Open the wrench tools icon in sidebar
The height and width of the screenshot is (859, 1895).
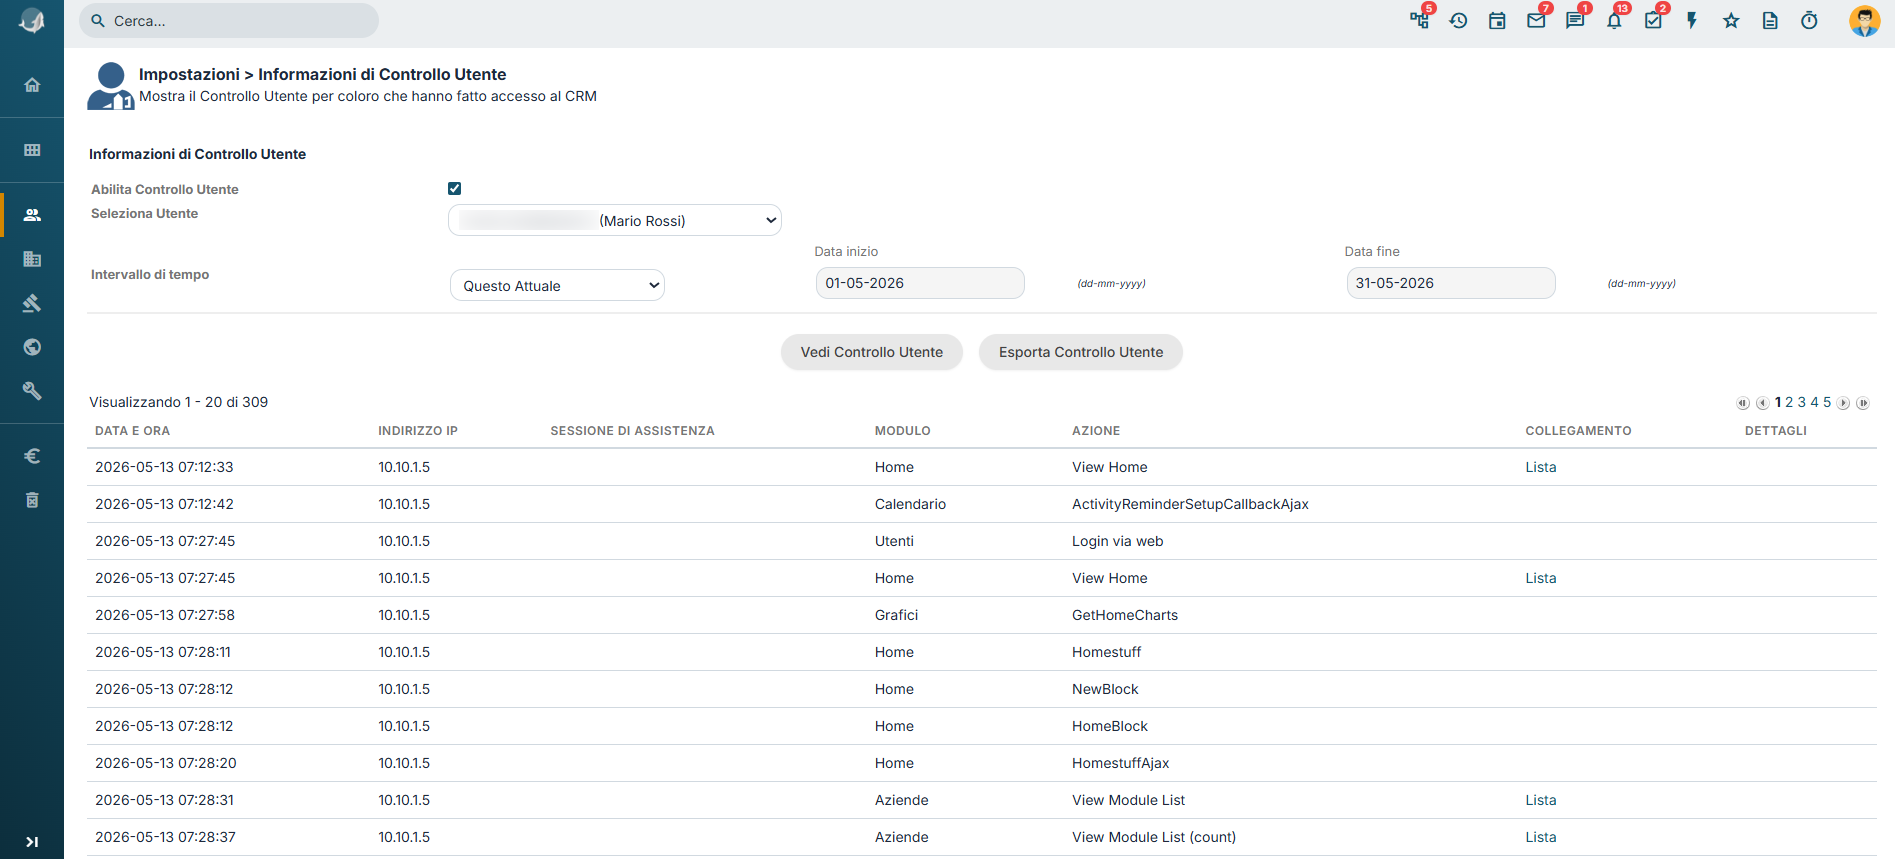(32, 391)
